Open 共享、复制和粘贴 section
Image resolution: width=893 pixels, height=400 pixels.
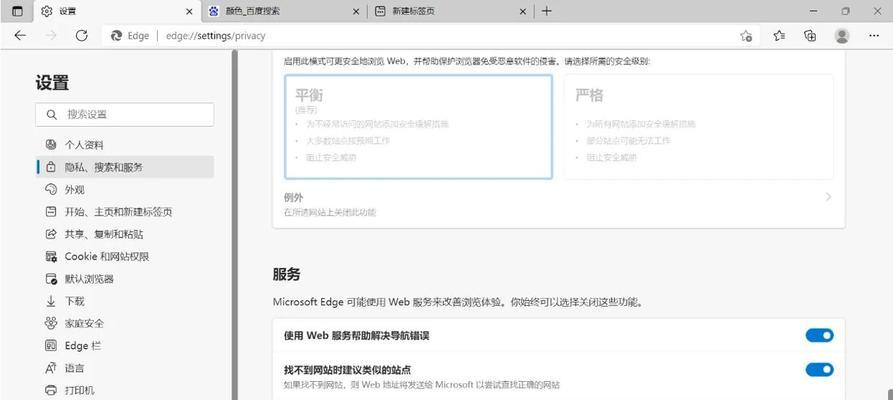pos(125,234)
